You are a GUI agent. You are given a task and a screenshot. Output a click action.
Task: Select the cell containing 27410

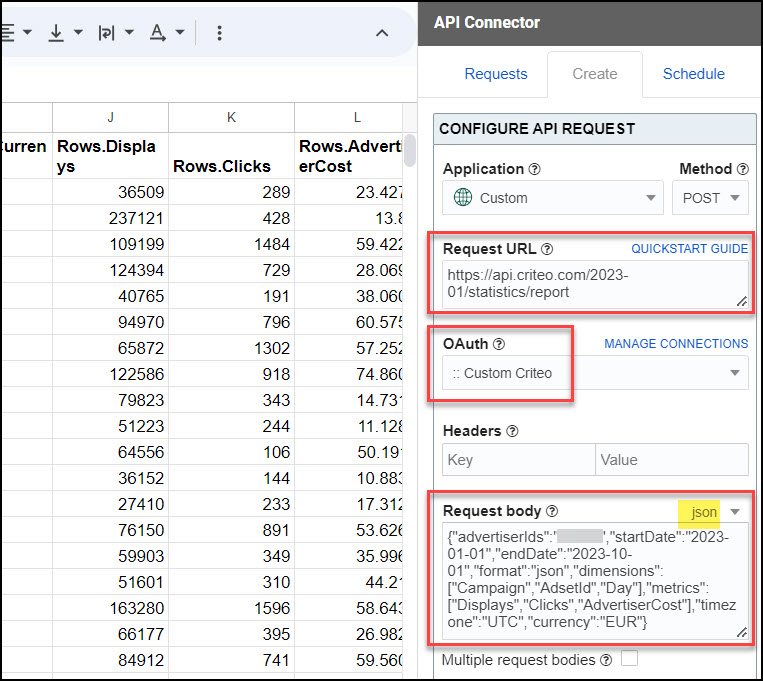point(110,504)
